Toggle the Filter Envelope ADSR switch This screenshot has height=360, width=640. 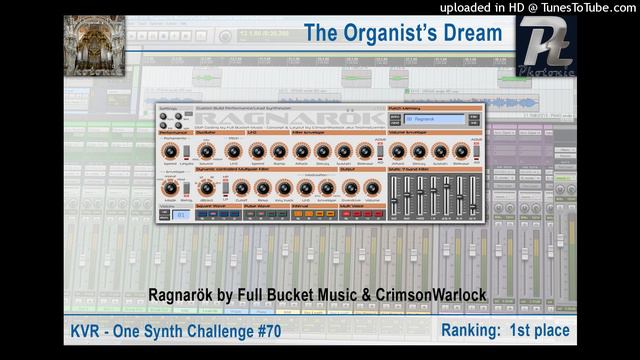click(380, 151)
